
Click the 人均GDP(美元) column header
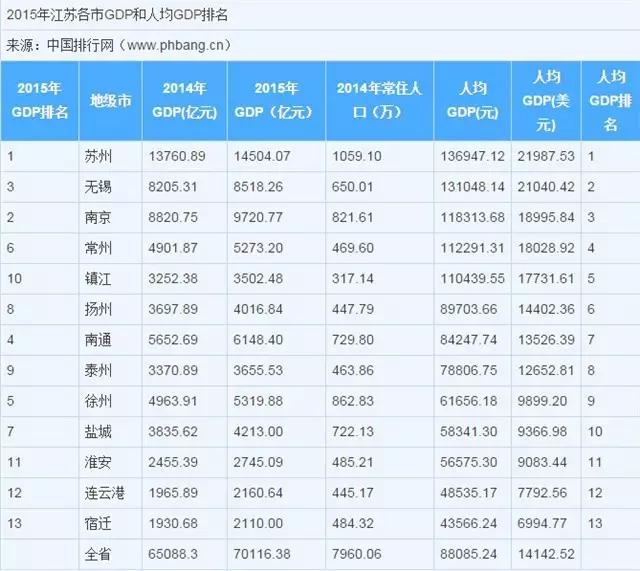pos(546,100)
